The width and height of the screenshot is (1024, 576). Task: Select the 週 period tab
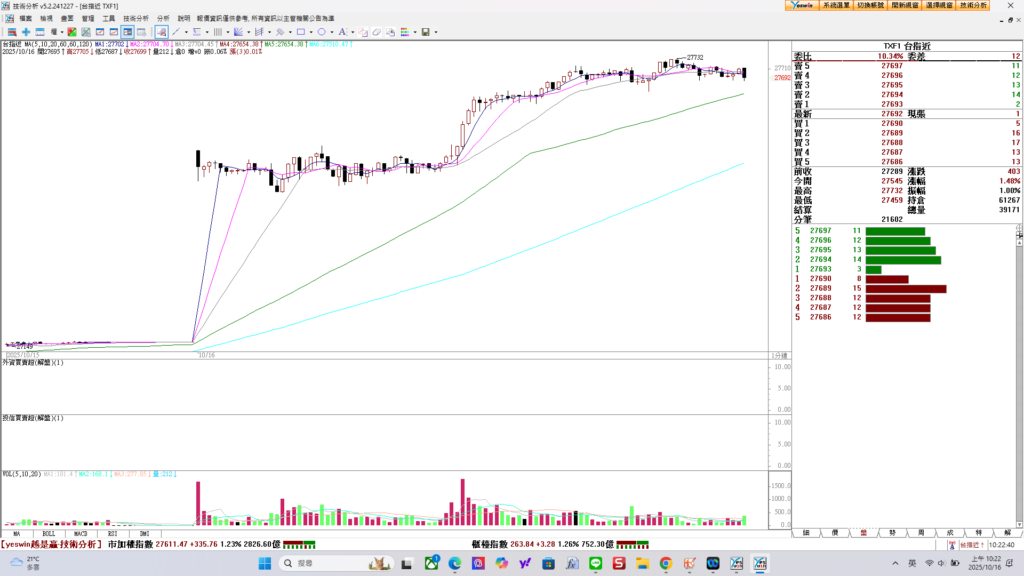(920, 533)
